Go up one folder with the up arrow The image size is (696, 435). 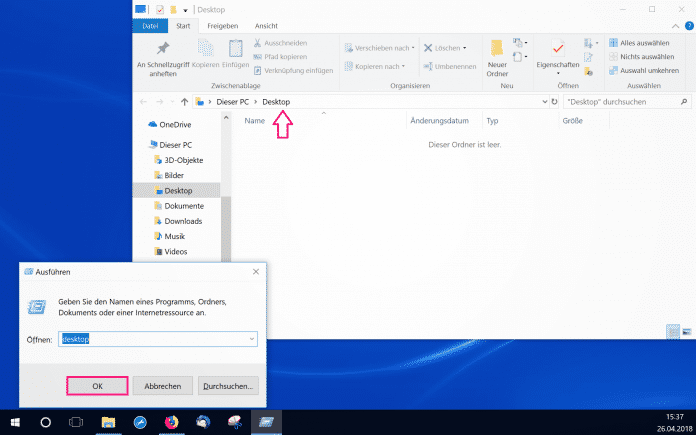click(185, 102)
